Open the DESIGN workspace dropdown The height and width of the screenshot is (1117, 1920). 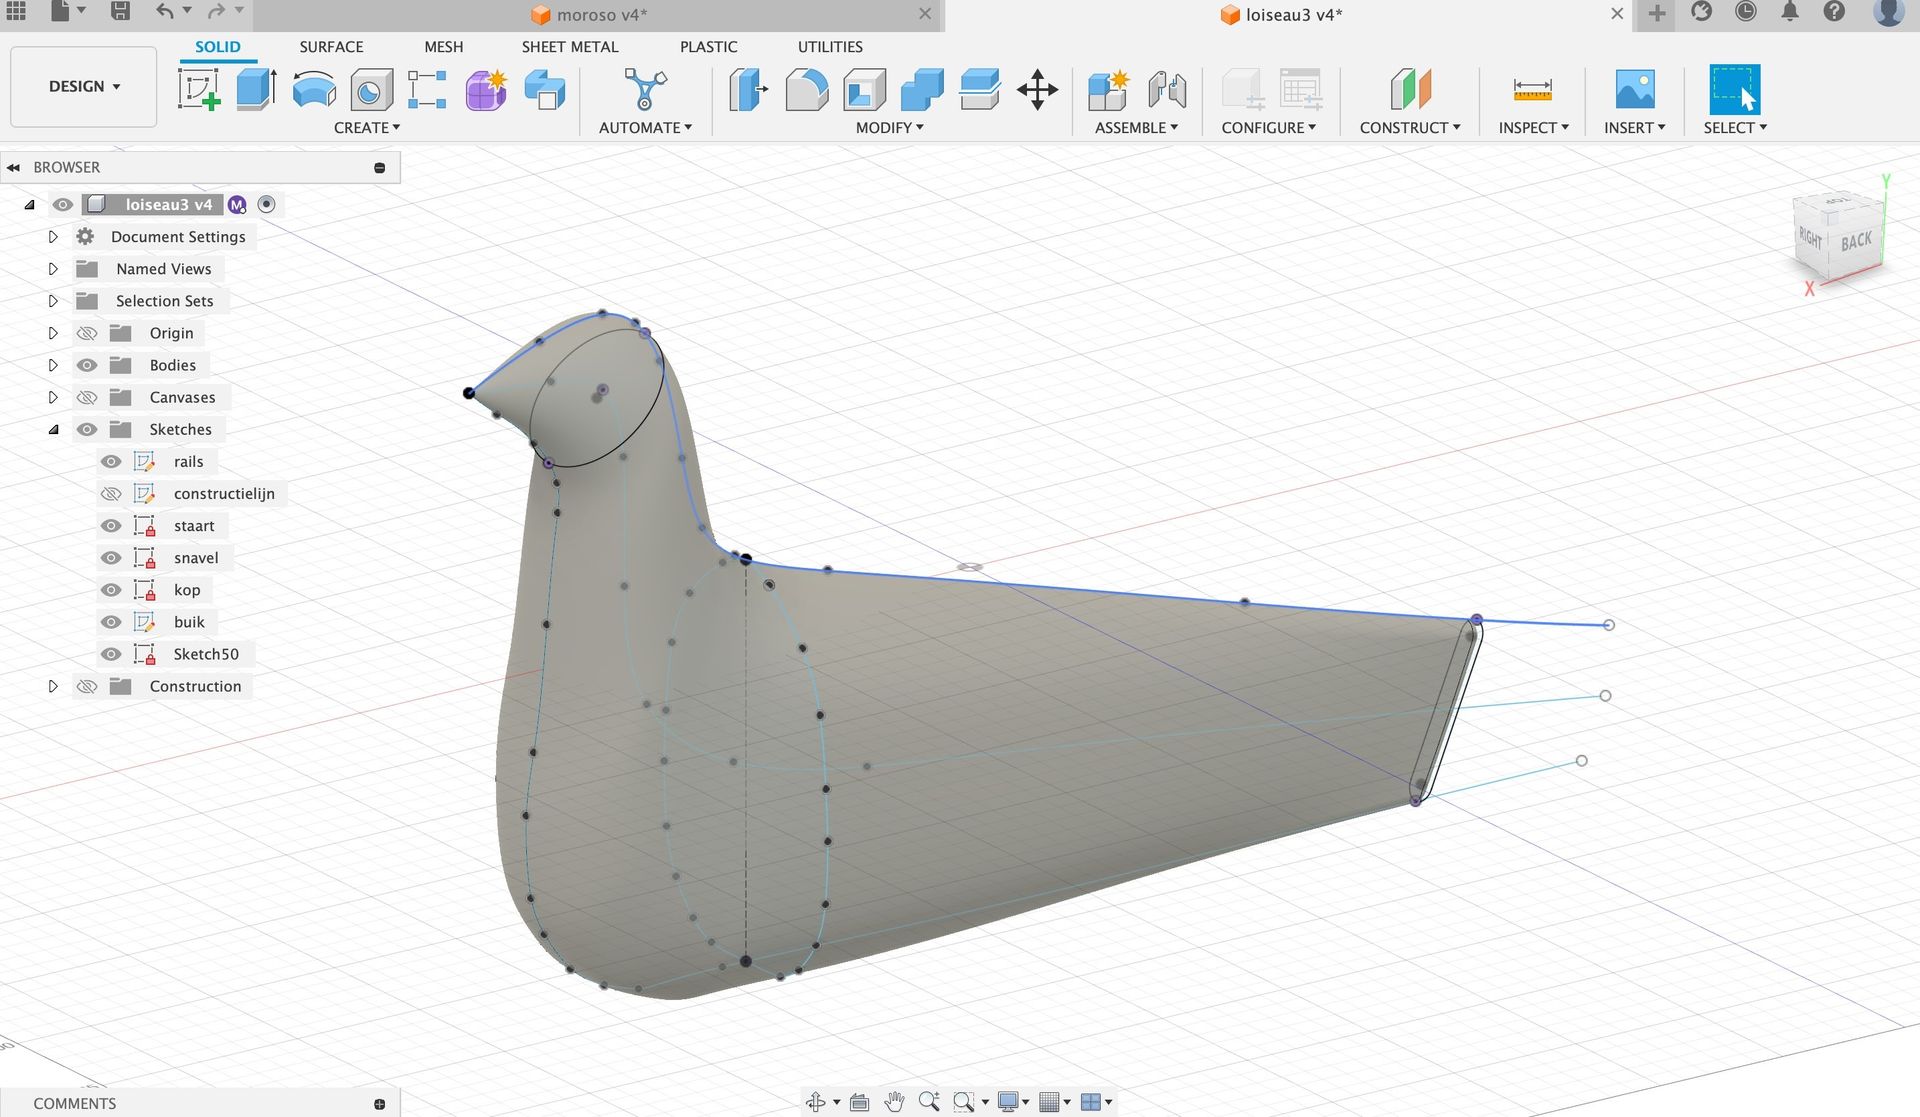[84, 86]
